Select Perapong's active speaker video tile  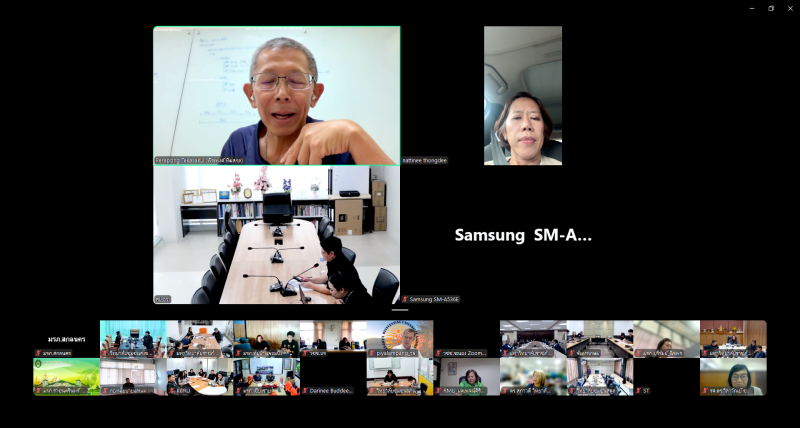(276, 95)
